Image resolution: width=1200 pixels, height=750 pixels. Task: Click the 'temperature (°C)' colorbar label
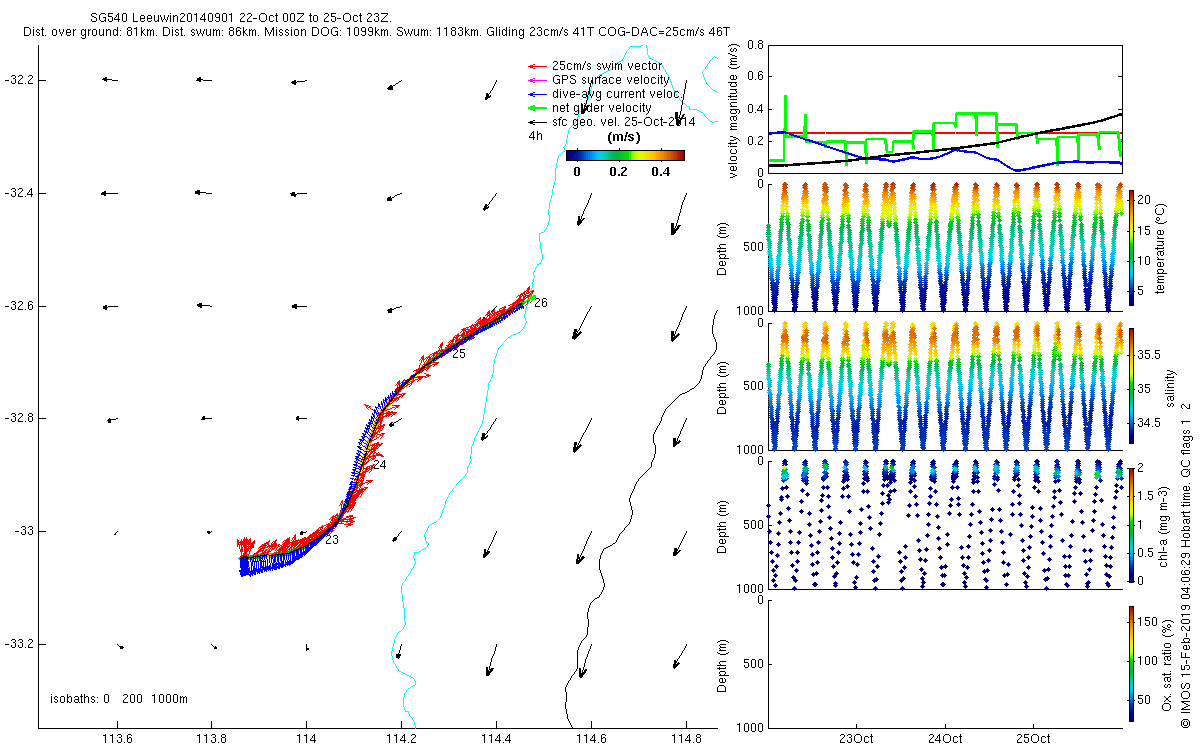[x=1161, y=249]
